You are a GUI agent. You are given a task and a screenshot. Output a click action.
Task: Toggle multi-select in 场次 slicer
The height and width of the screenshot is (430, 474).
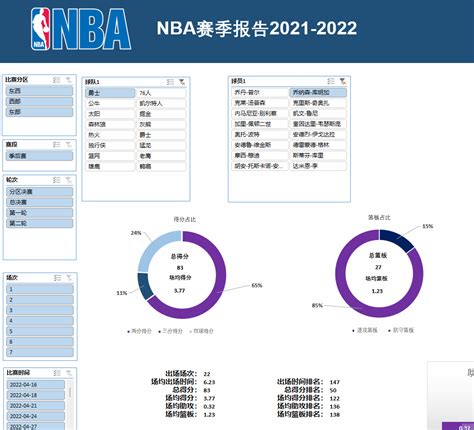(x=58, y=278)
